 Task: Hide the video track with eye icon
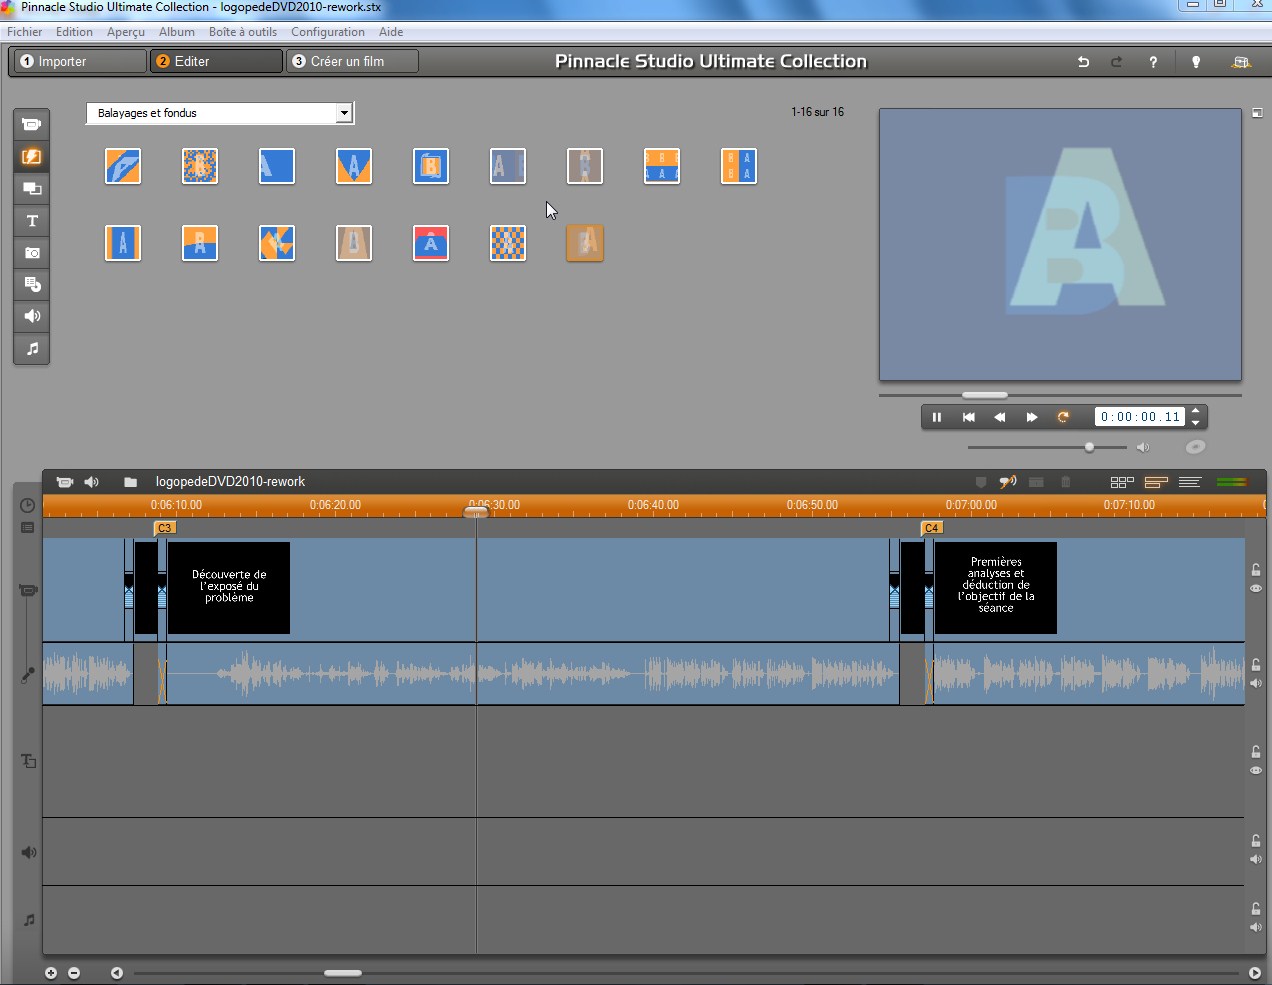pyautogui.click(x=1256, y=588)
